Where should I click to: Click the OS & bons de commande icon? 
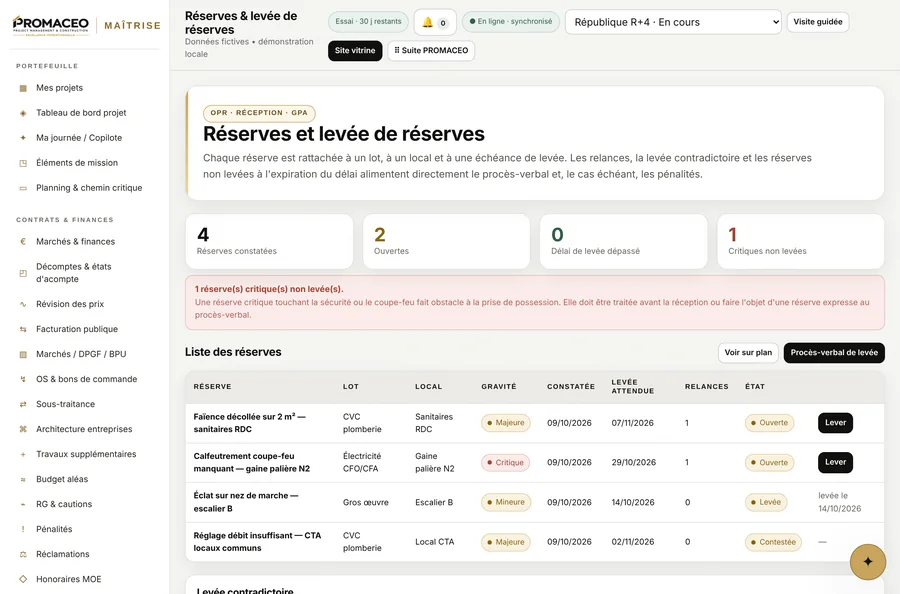[23, 379]
